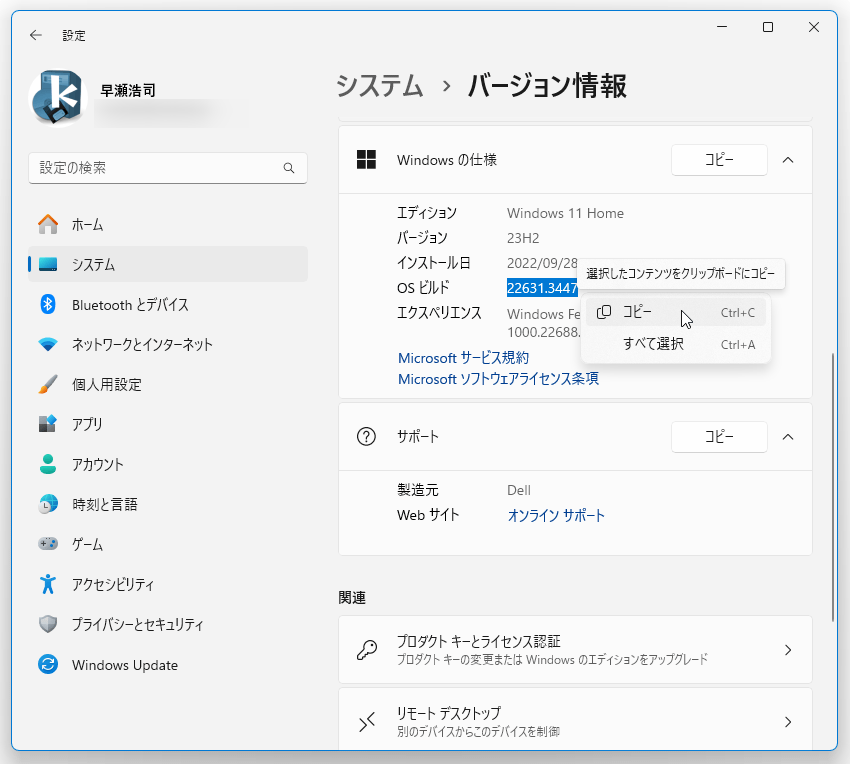Screen dimensions: 850x764
Task: Click the install date 2022/09/28
Action: pyautogui.click(x=542, y=263)
